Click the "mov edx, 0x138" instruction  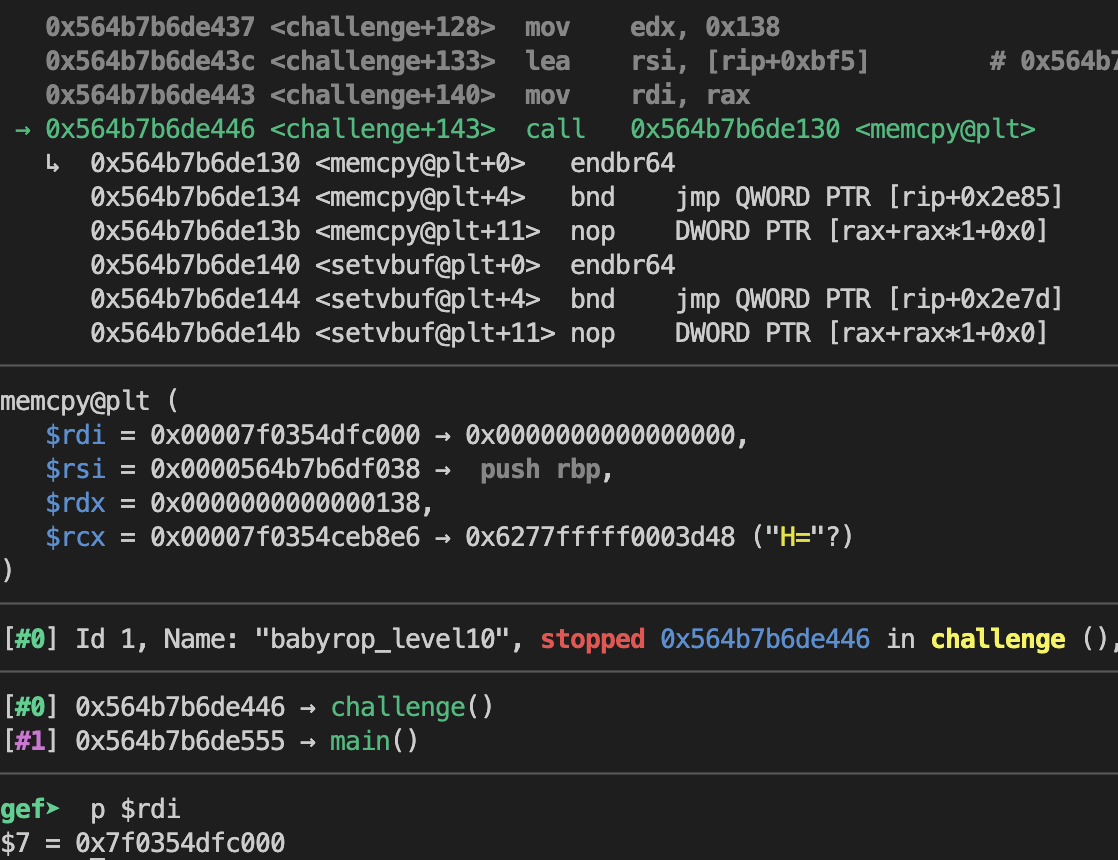(x=652, y=27)
